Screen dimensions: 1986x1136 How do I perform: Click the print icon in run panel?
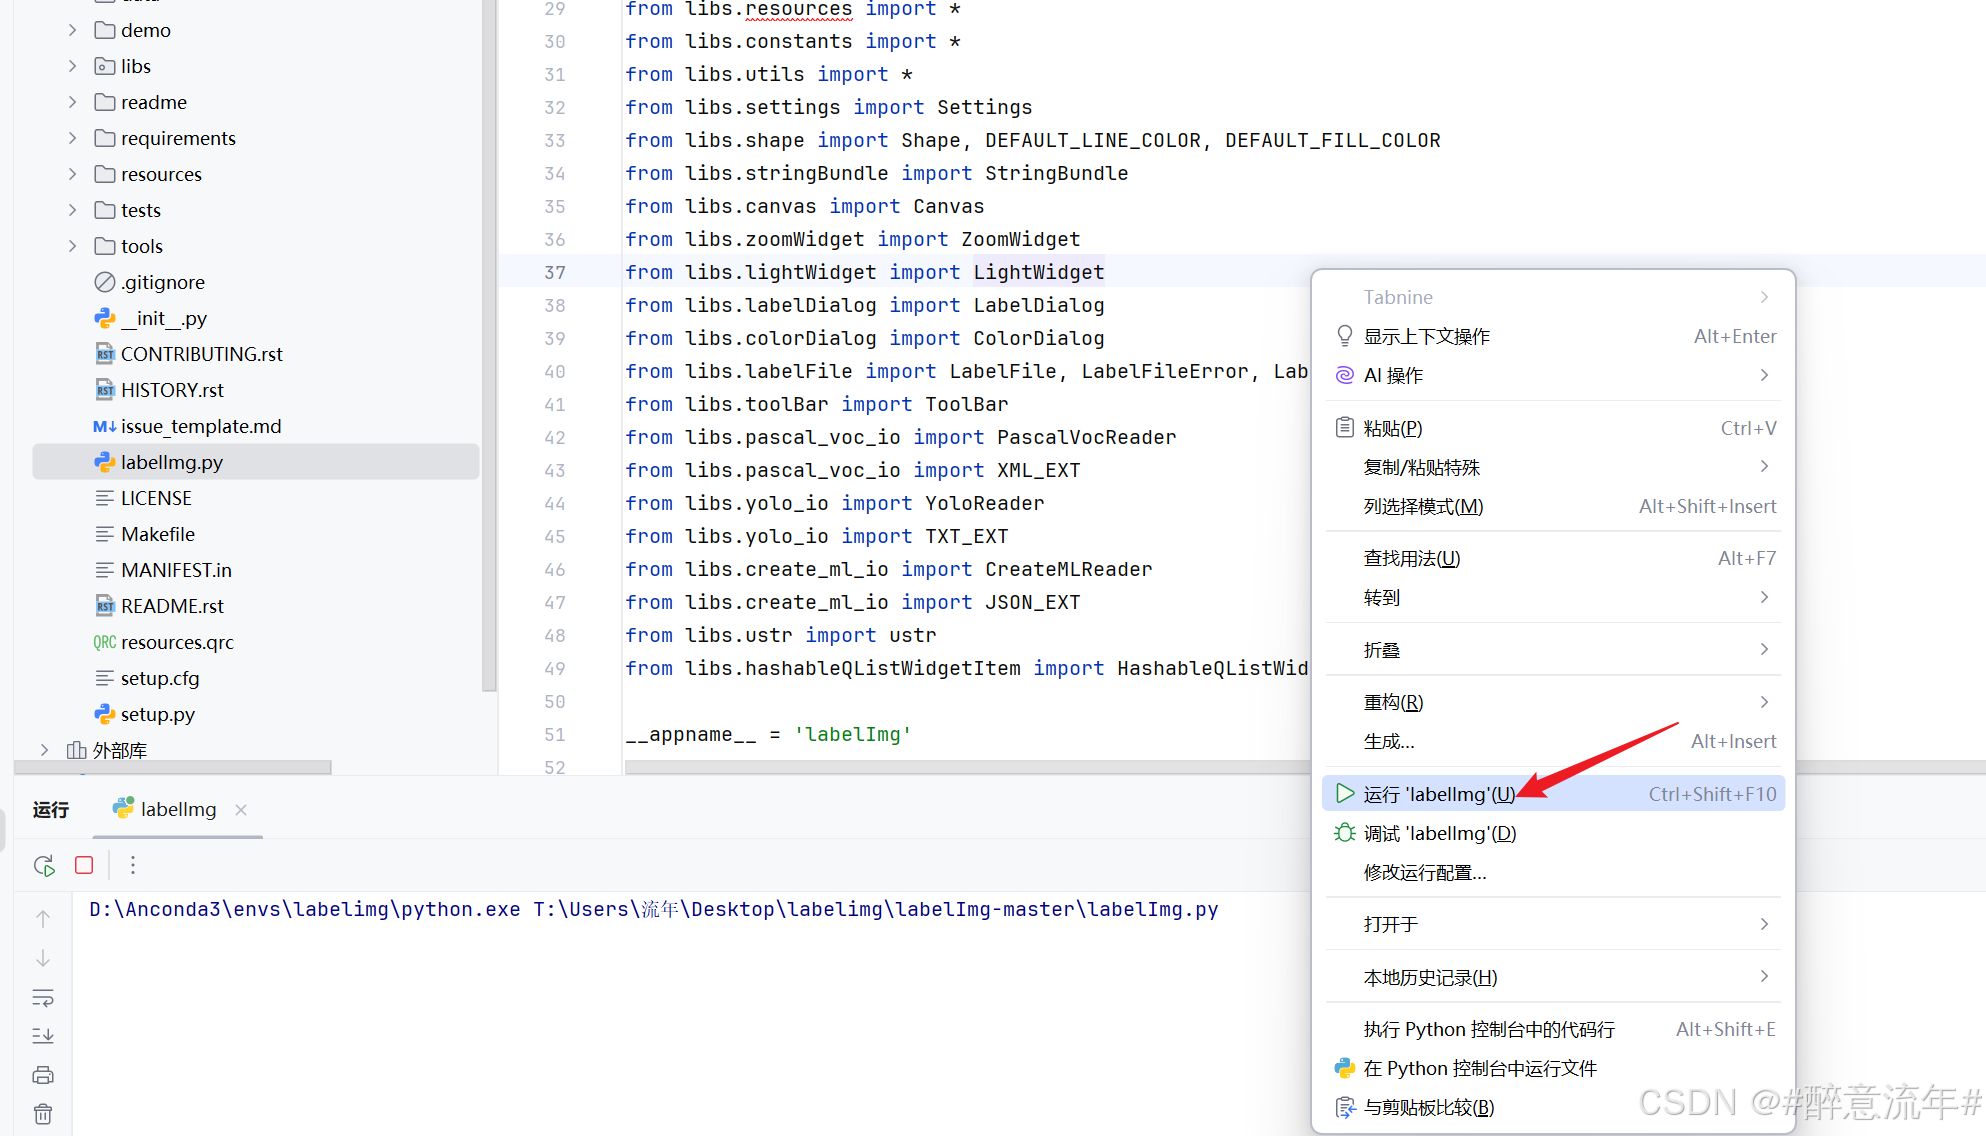coord(43,1075)
